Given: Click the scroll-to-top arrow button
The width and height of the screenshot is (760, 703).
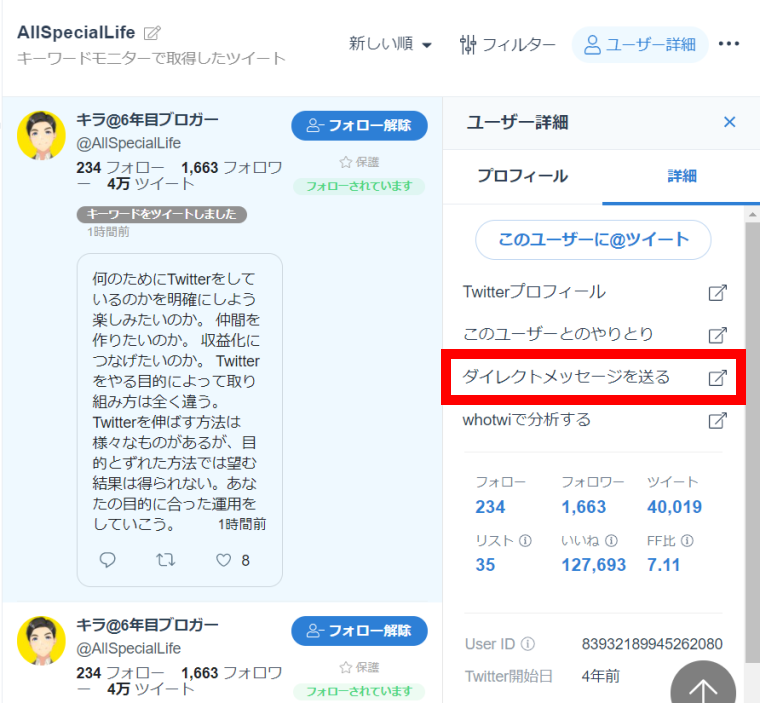Looking at the screenshot, I should coord(702,688).
